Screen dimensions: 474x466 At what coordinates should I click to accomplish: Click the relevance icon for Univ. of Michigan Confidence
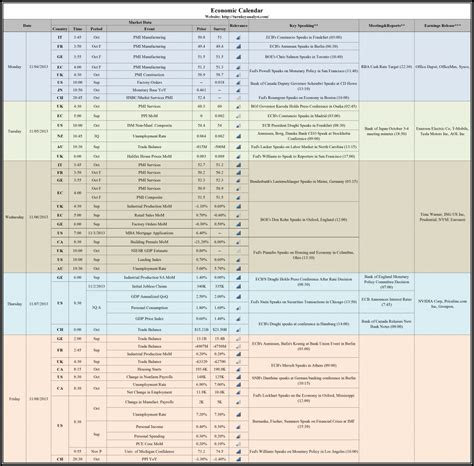[x=238, y=452]
